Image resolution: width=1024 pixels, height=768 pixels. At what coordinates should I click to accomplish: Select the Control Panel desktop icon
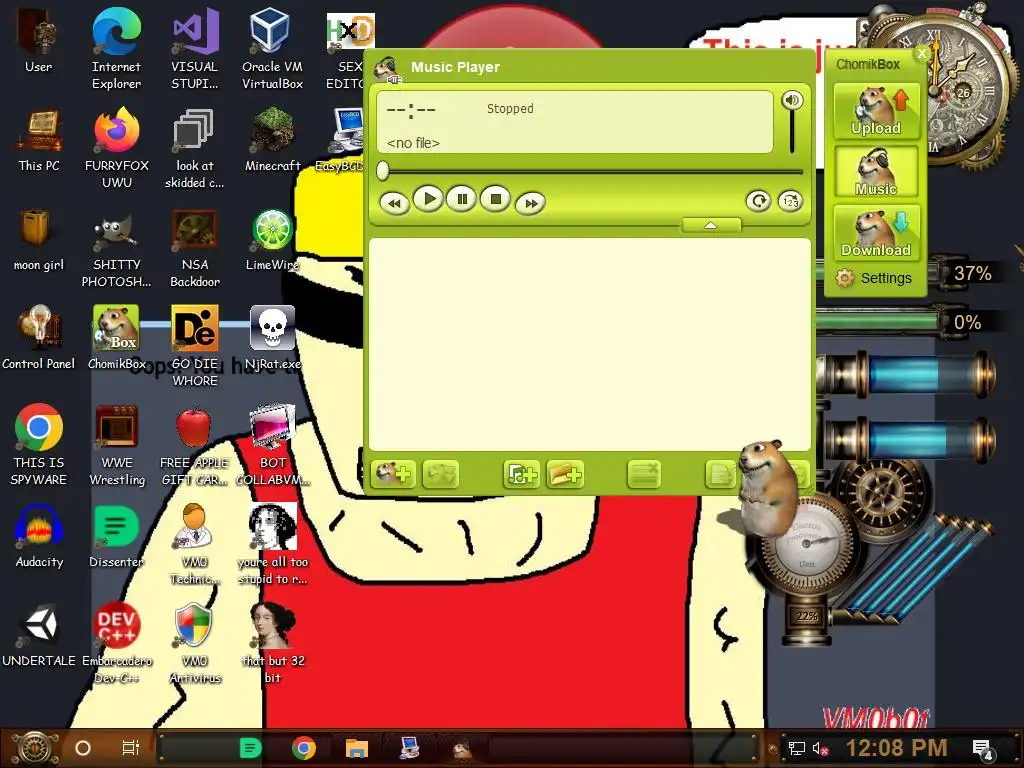coord(39,338)
